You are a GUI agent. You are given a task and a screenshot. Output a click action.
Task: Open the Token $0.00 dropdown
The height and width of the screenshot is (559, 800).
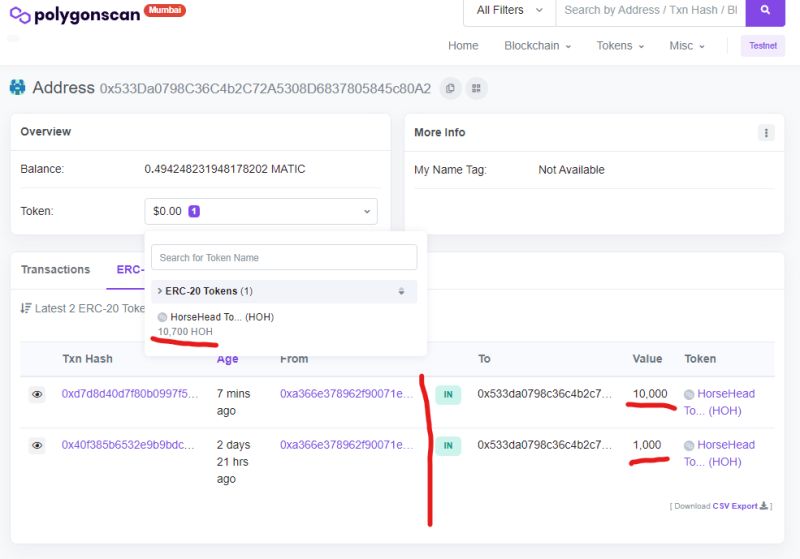tap(261, 211)
